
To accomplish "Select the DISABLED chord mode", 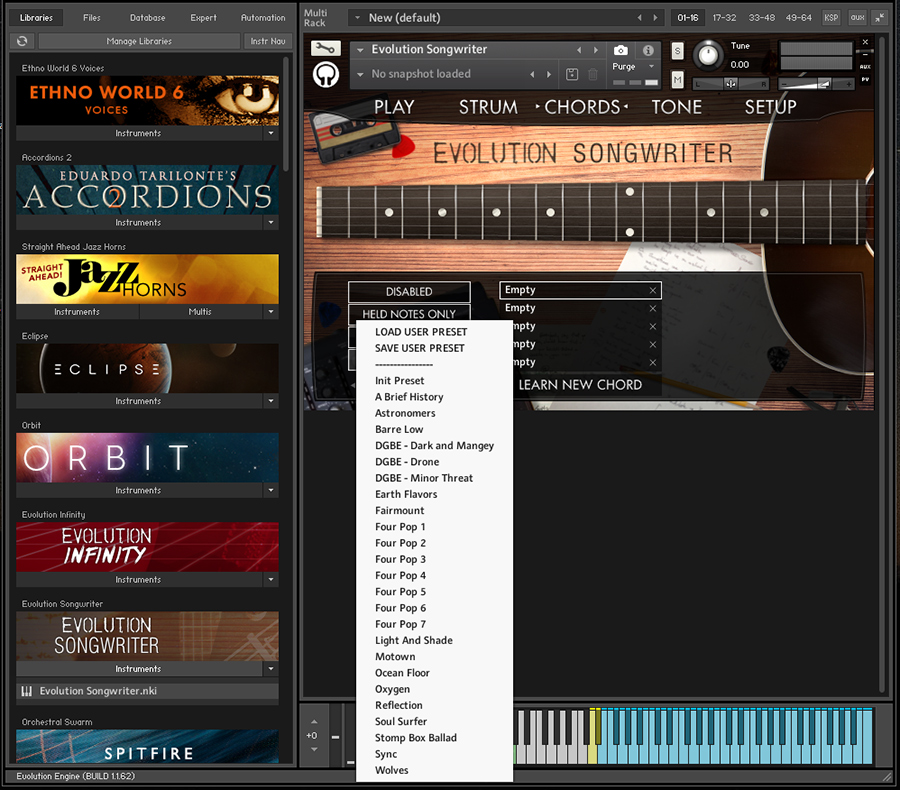I will (409, 292).
